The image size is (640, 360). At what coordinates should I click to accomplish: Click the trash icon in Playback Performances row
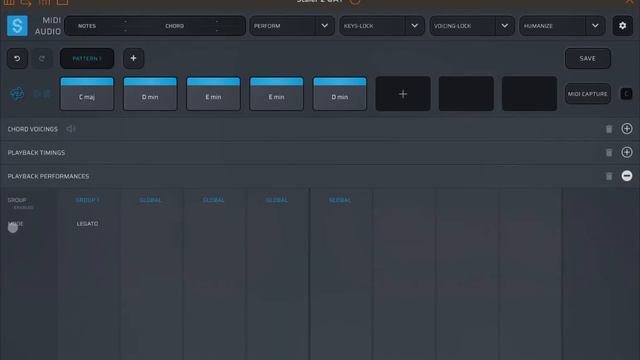click(609, 176)
